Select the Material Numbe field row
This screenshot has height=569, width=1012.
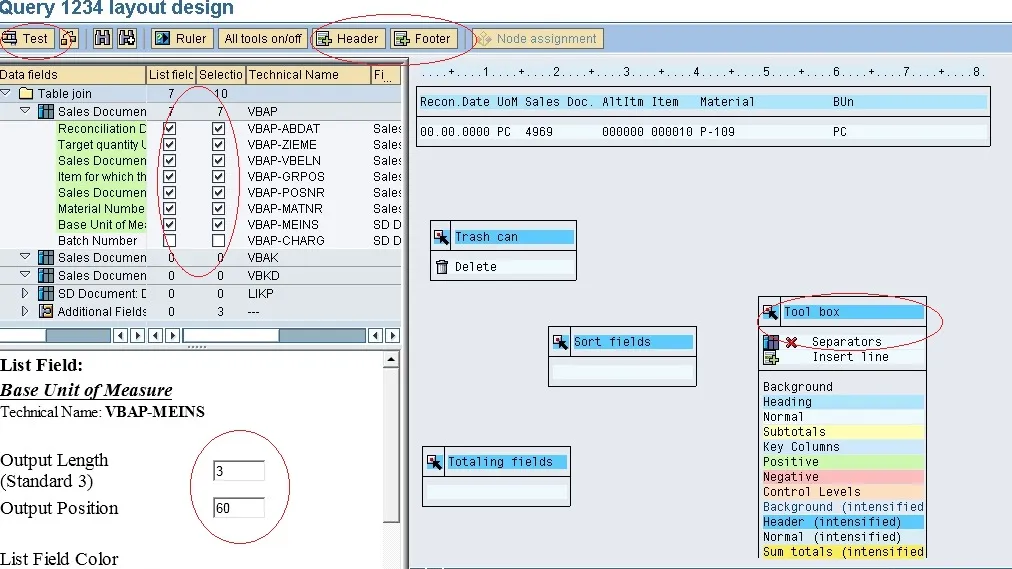tap(101, 208)
